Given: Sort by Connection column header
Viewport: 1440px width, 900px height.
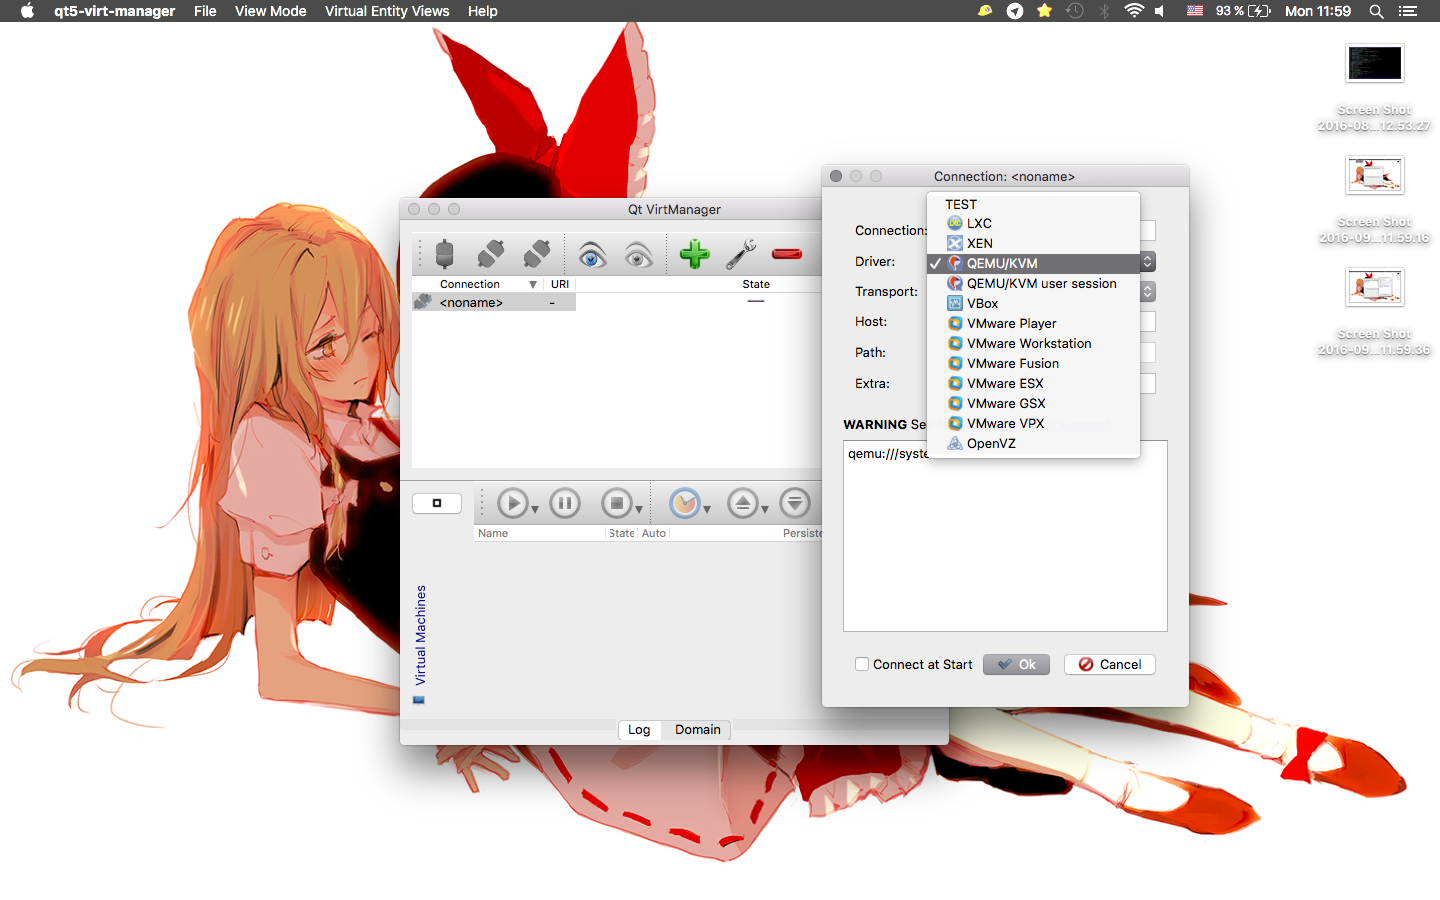Looking at the screenshot, I should [478, 284].
